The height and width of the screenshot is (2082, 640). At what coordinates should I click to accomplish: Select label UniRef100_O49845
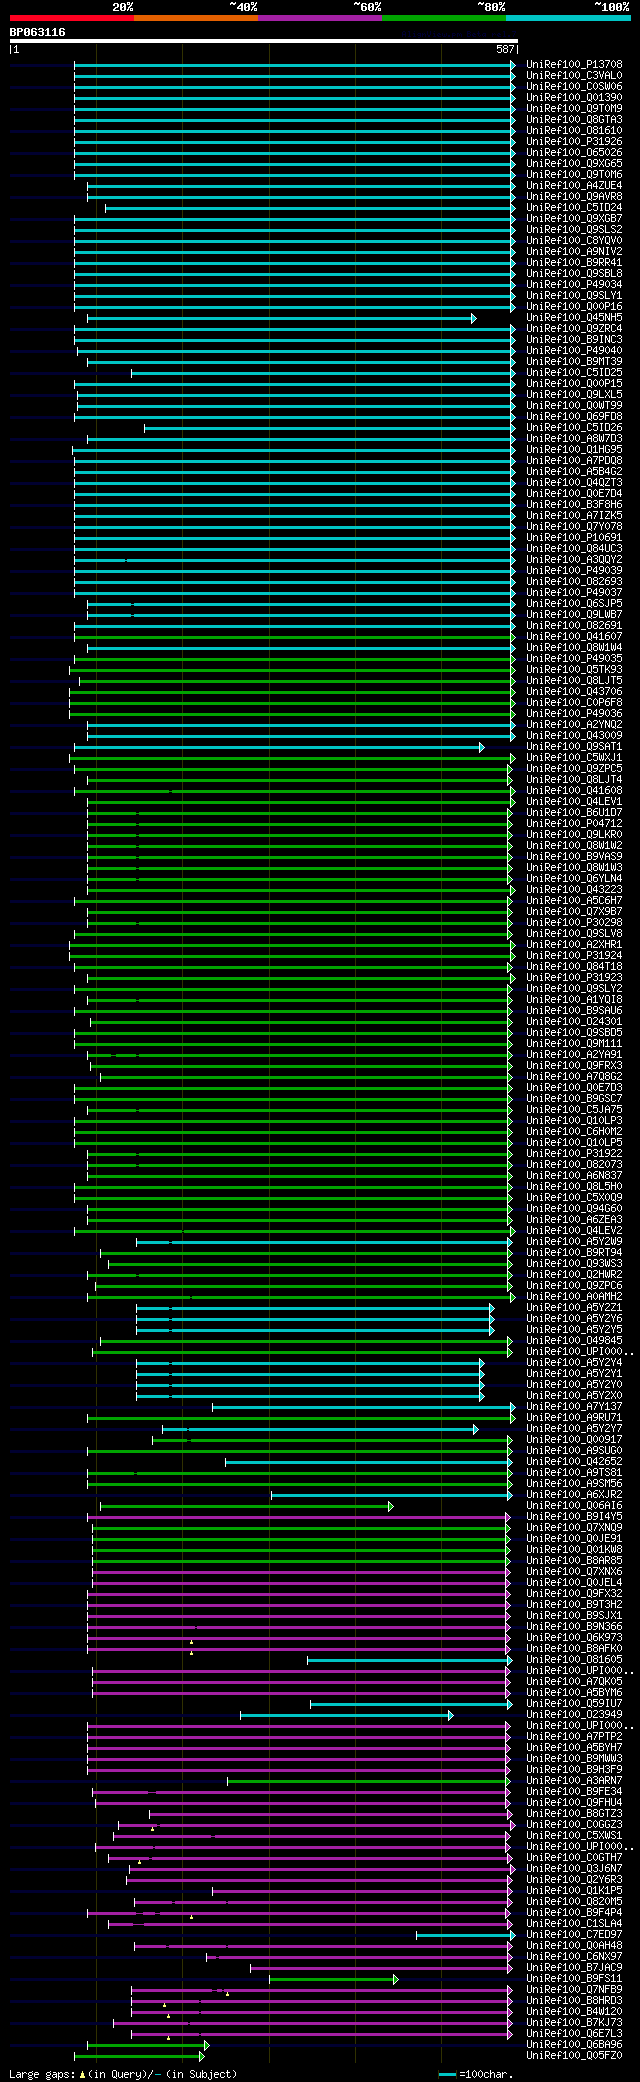pyautogui.click(x=574, y=1341)
